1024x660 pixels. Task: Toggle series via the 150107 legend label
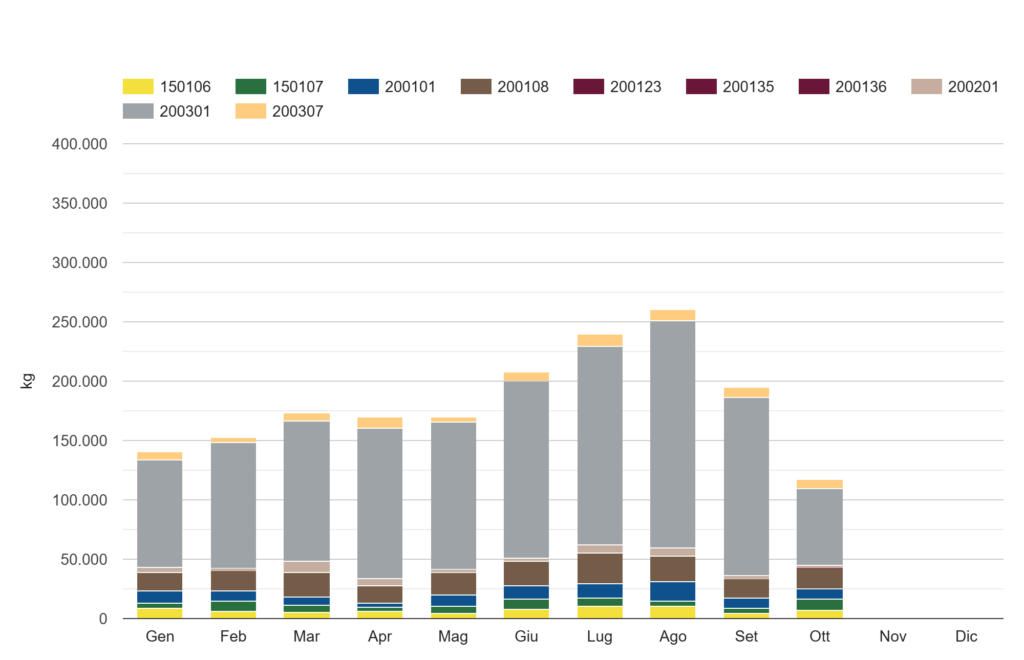tap(298, 87)
